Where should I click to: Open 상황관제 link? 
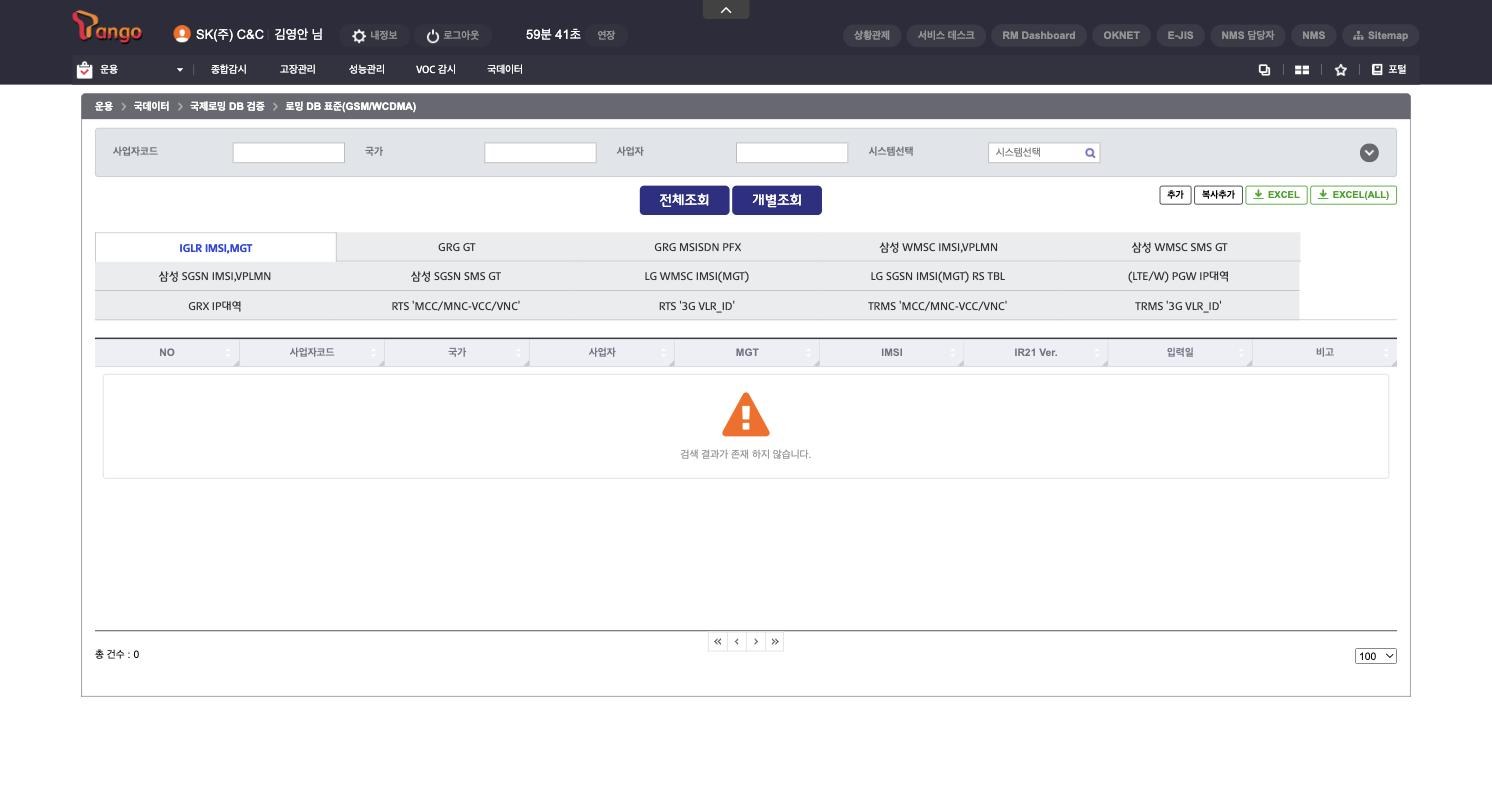point(872,35)
